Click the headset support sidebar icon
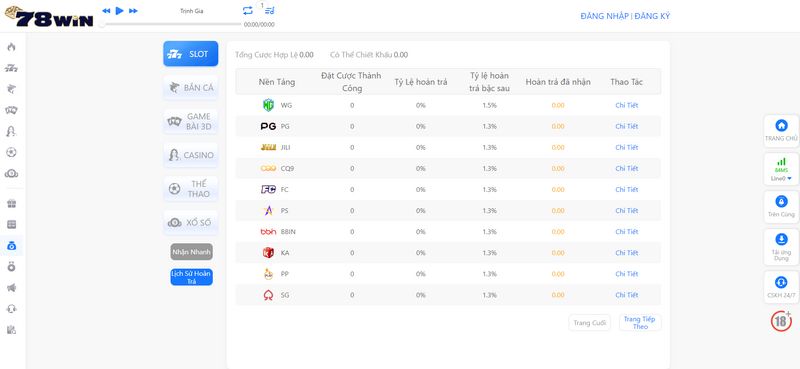The height and width of the screenshot is (369, 800). (11, 309)
